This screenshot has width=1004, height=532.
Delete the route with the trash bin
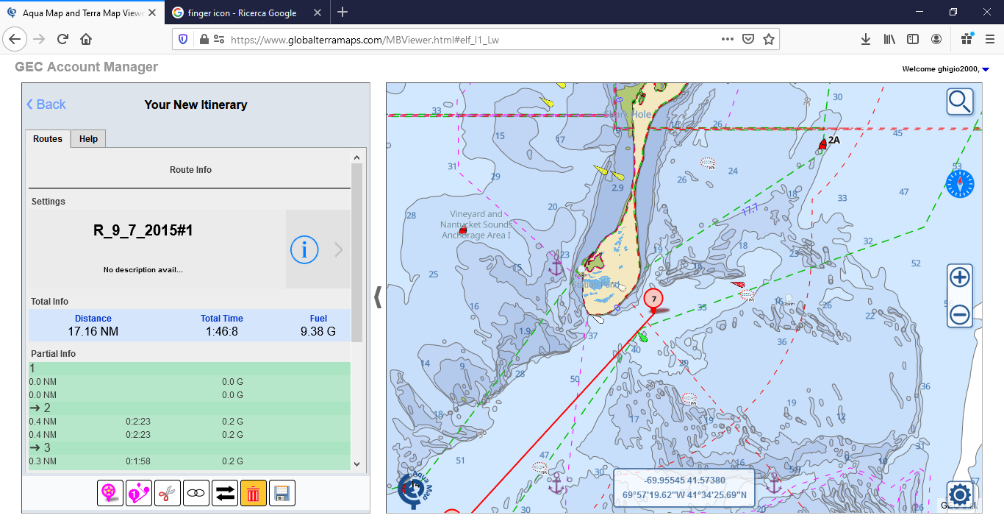(x=253, y=493)
